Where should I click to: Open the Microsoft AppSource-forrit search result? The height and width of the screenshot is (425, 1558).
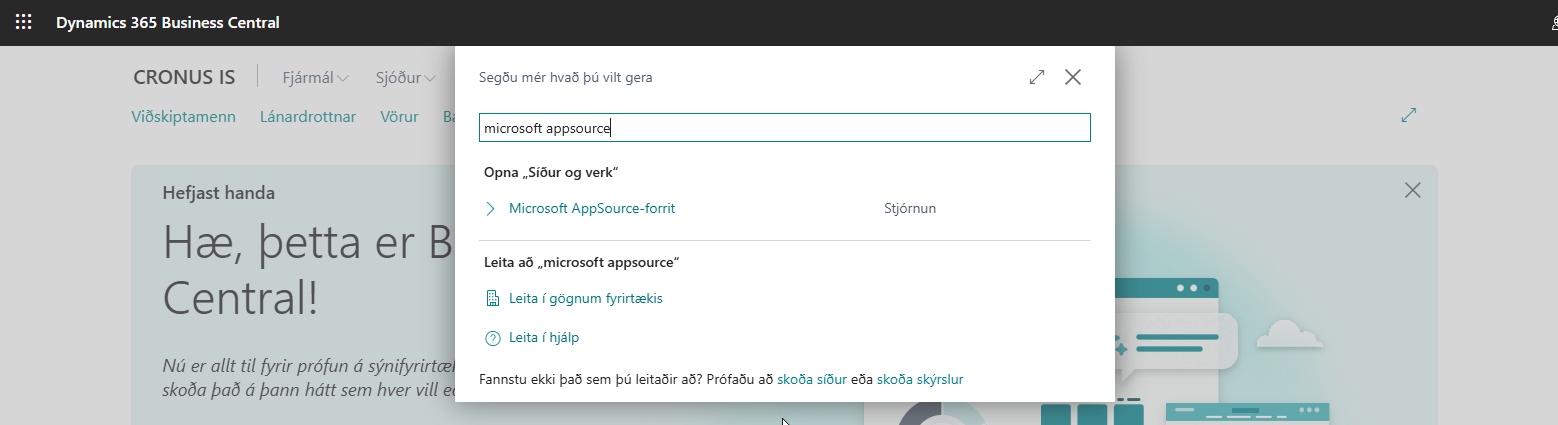[591, 209]
